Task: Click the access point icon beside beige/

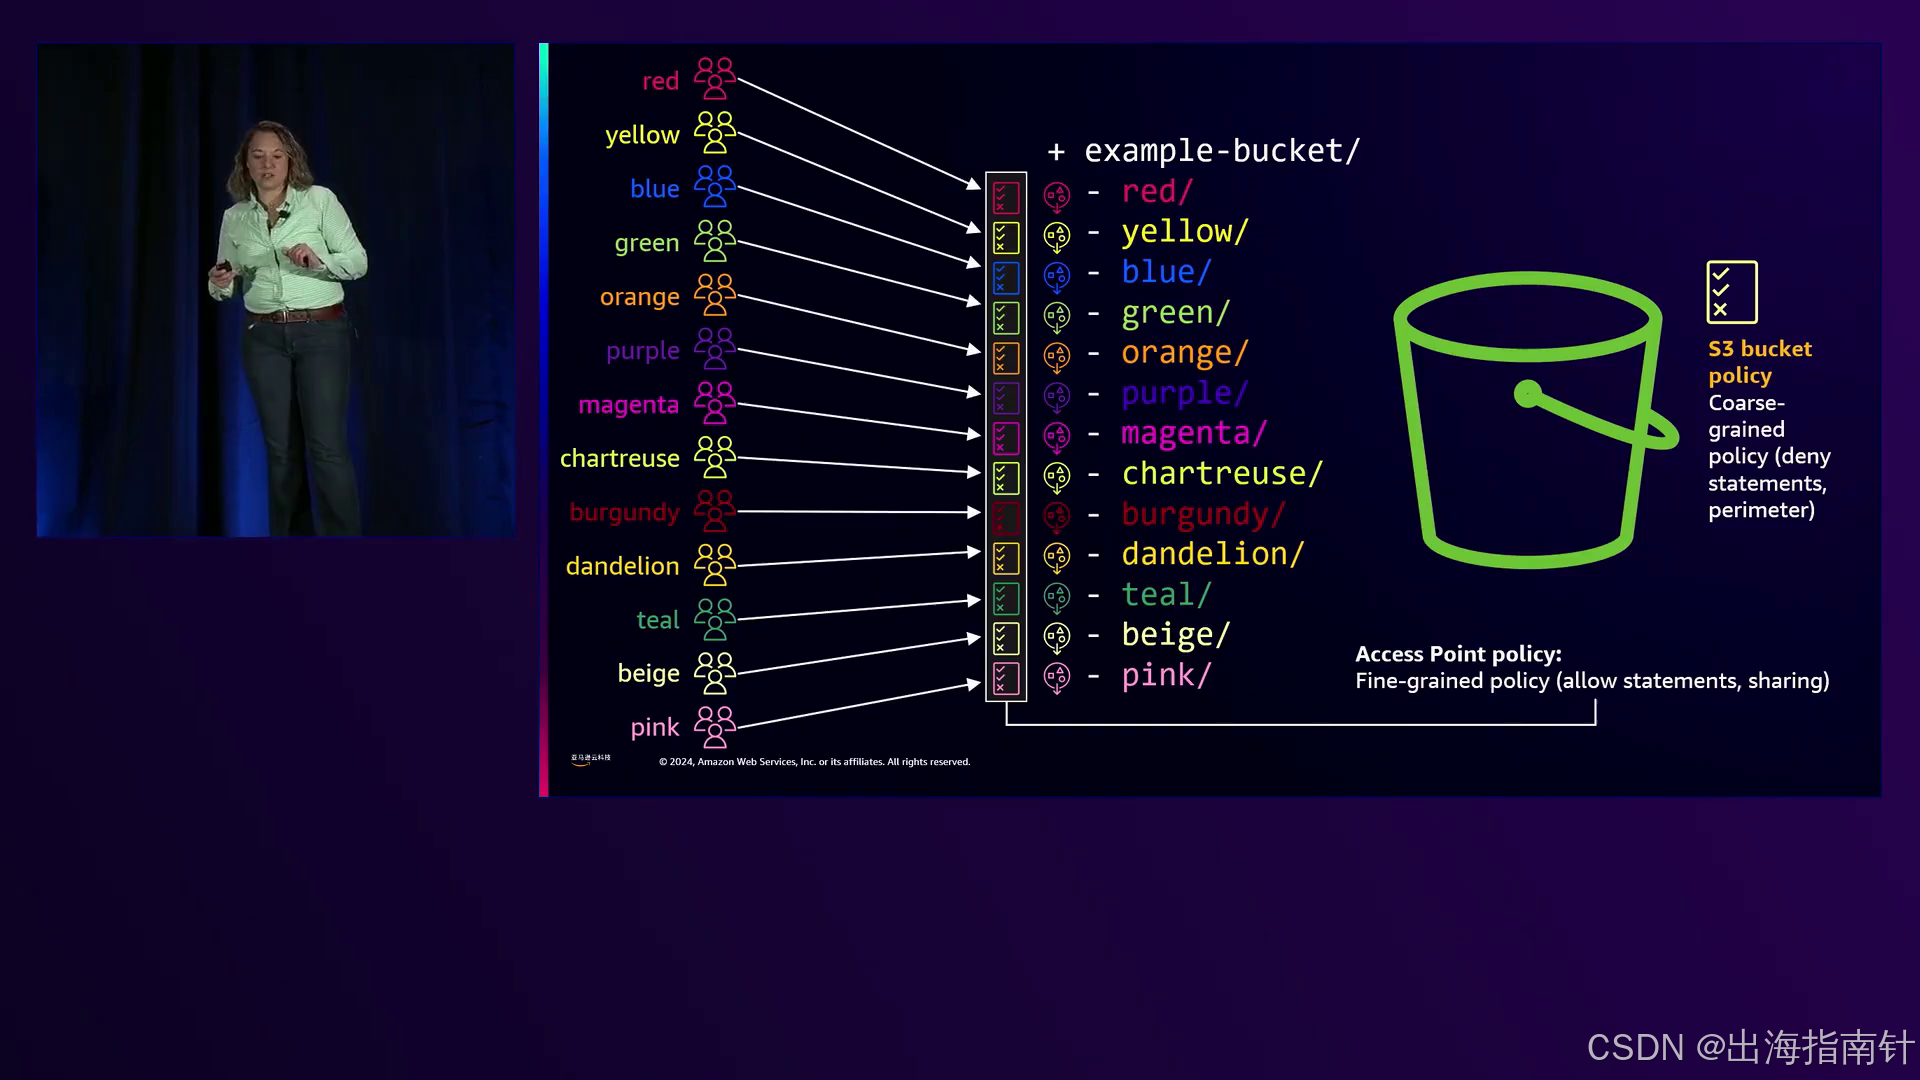Action: coord(1057,637)
